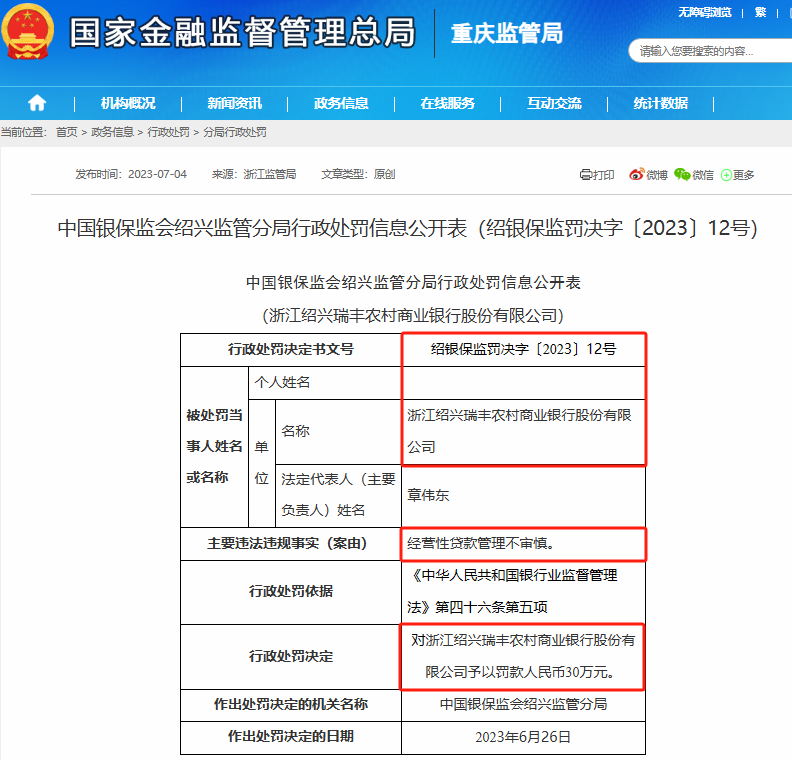Navigate to 统计数据 section
The width and height of the screenshot is (792, 760).
(x=660, y=103)
